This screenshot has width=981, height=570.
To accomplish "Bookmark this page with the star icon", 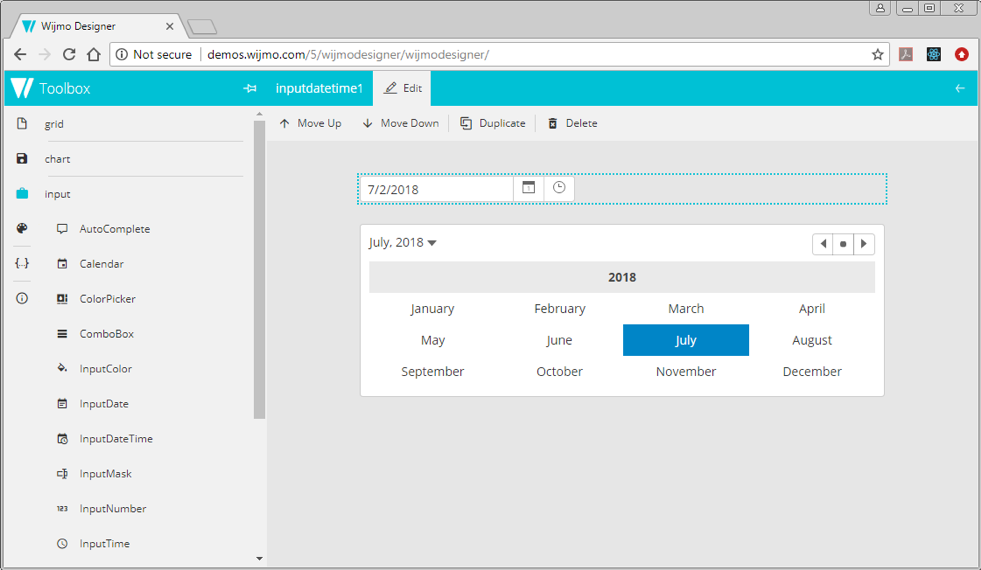I will pos(877,54).
